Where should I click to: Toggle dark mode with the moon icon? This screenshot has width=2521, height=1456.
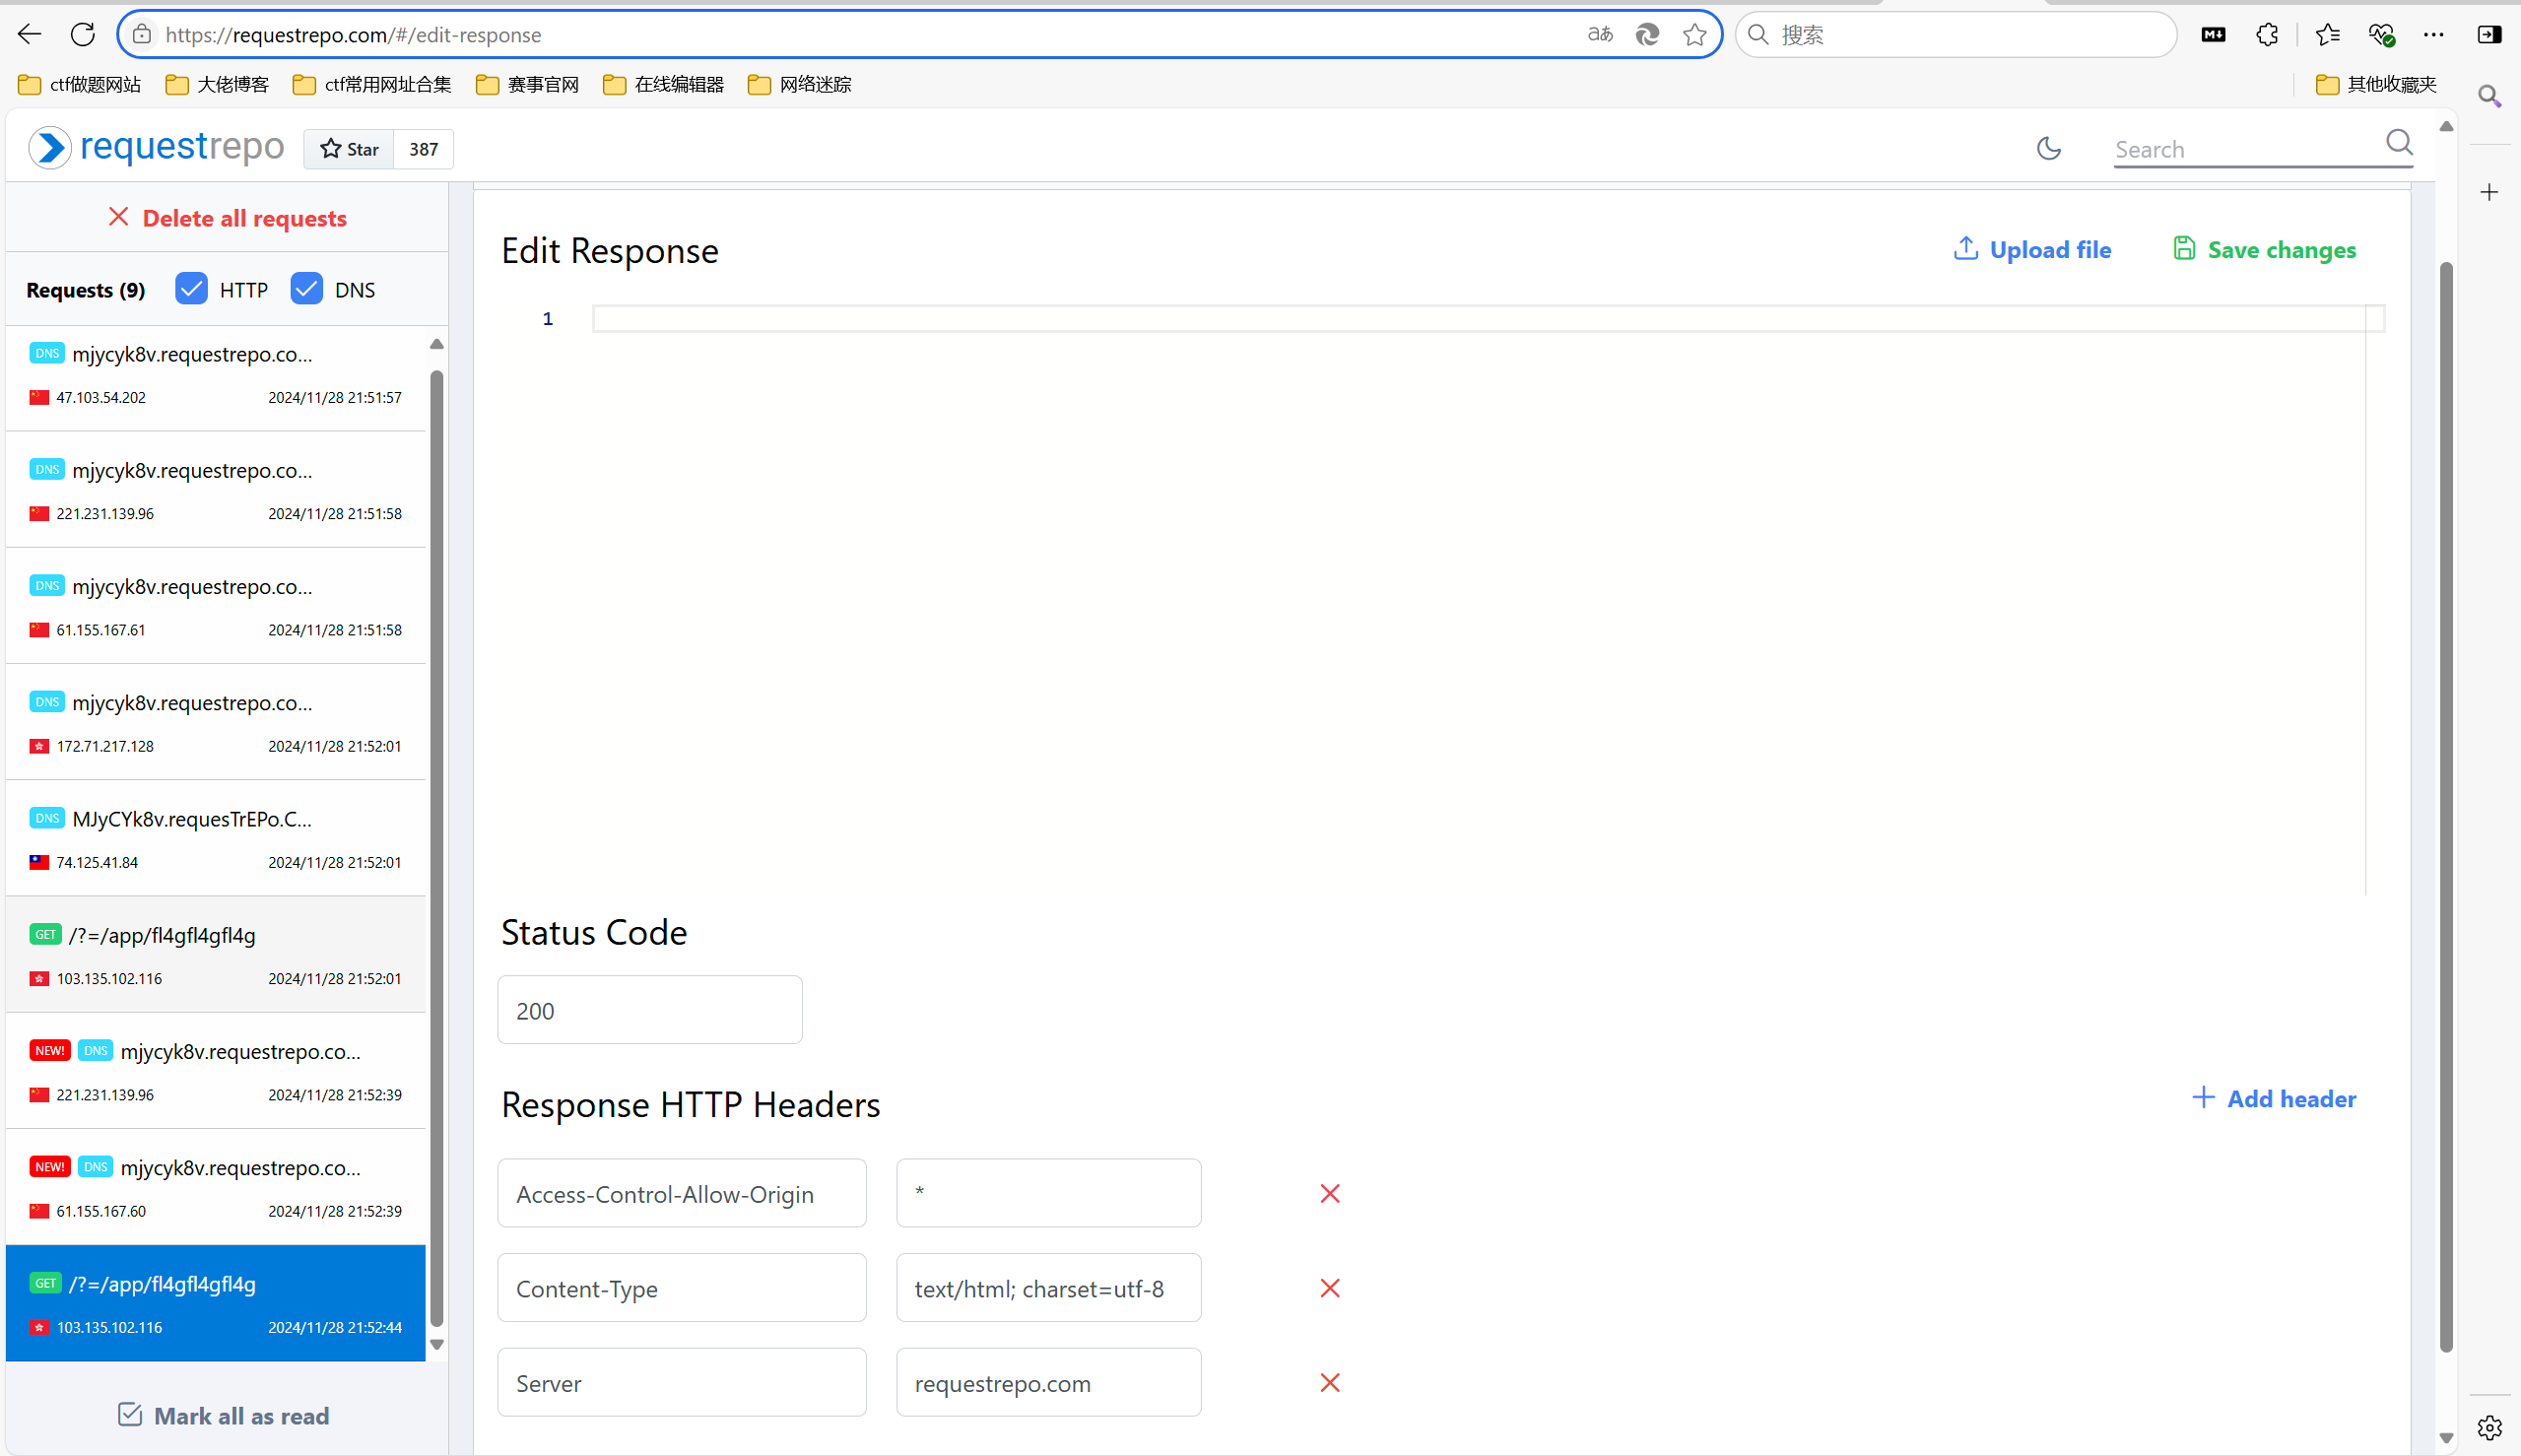tap(2049, 148)
